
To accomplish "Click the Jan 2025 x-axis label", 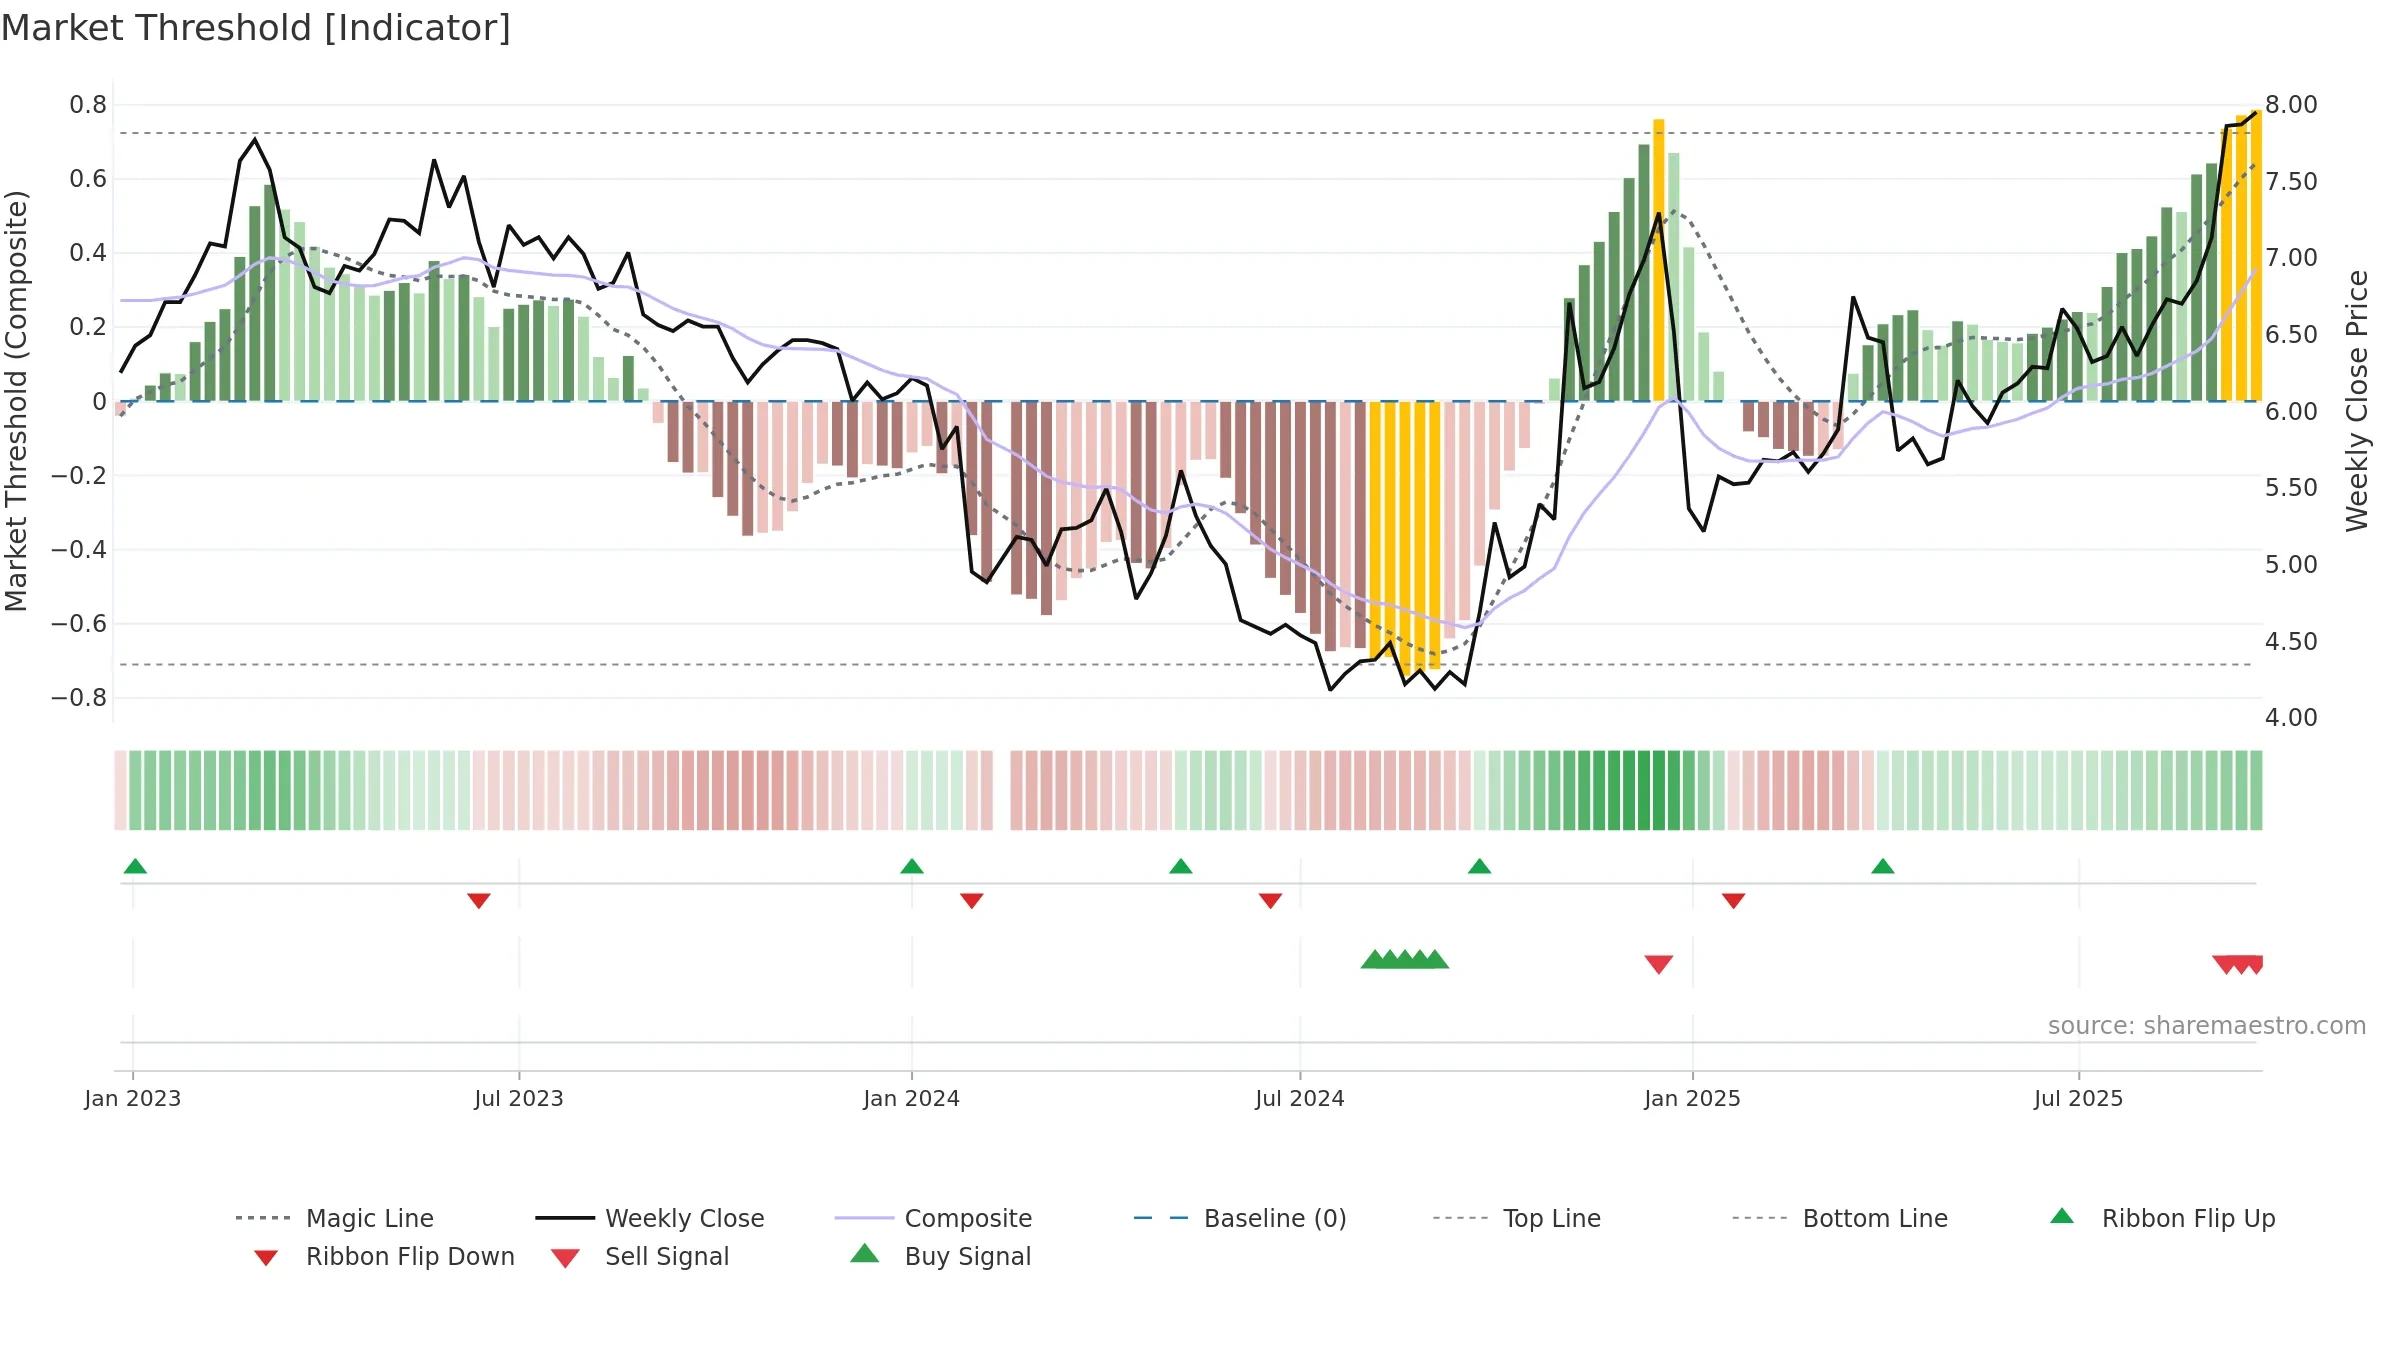I will (1693, 1098).
